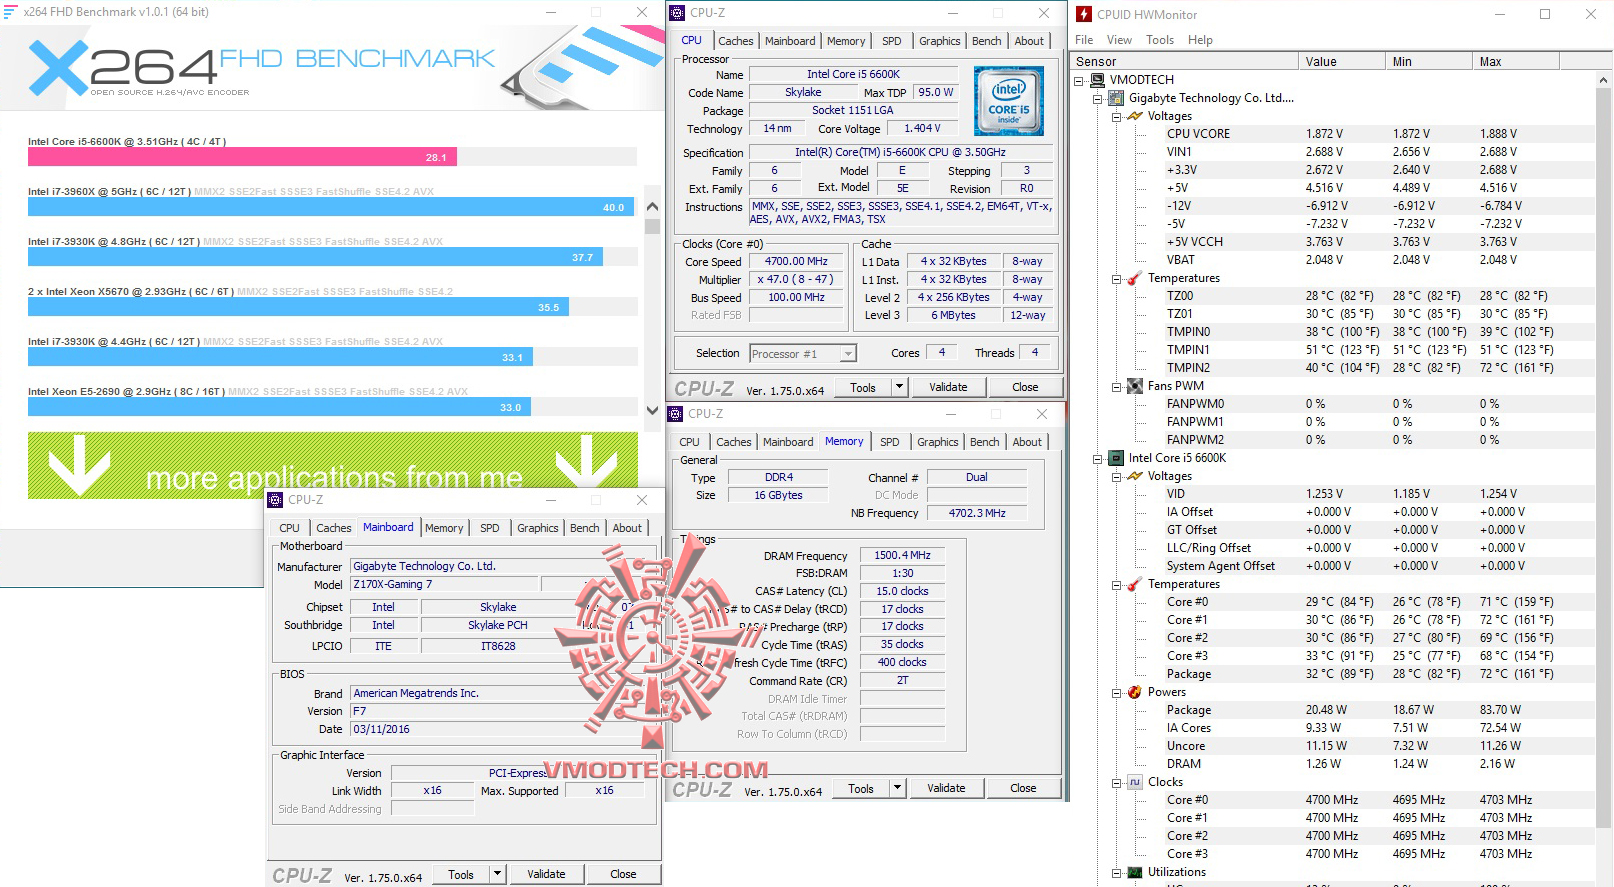This screenshot has width=1614, height=887.
Task: Collapse the Clocks group in HWMonitor
Action: [x=1117, y=783]
